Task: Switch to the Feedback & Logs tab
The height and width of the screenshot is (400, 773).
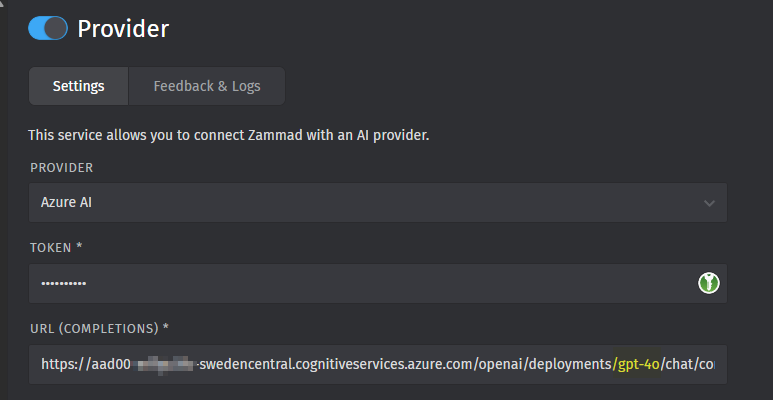Action: [207, 86]
